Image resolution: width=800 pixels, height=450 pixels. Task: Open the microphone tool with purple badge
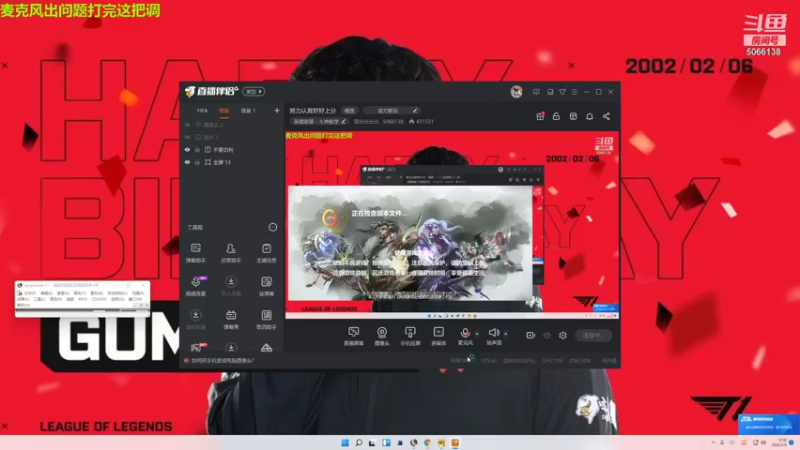coord(196,286)
